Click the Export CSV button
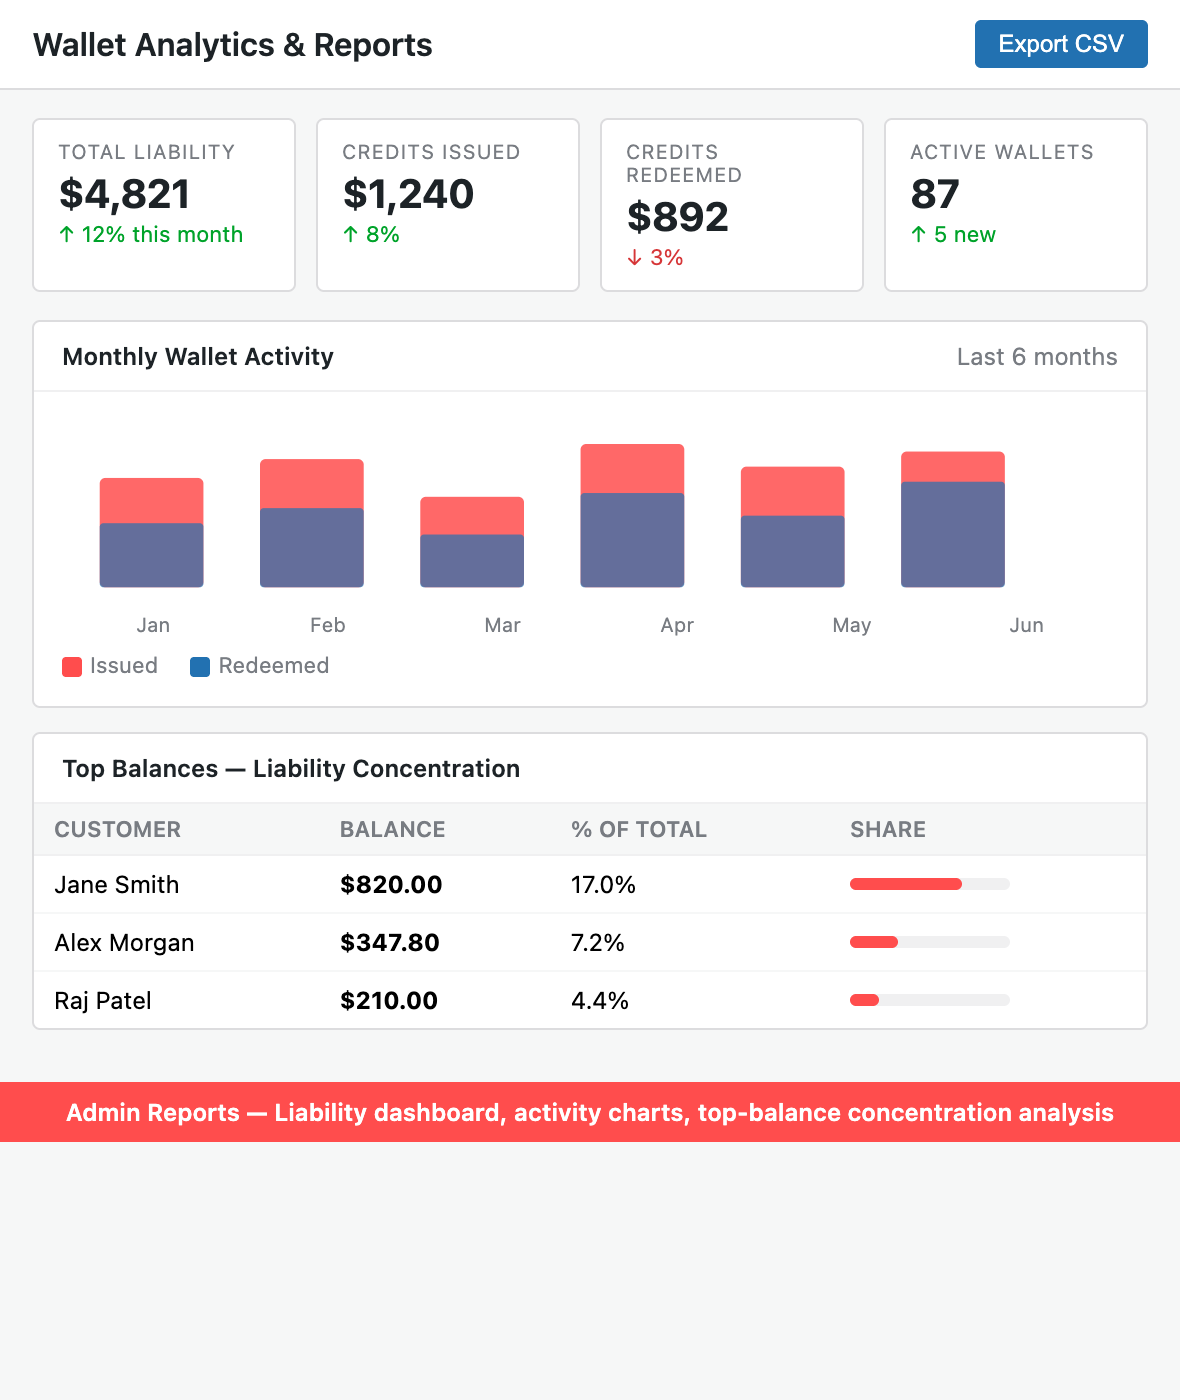This screenshot has width=1180, height=1400. pos(1061,44)
